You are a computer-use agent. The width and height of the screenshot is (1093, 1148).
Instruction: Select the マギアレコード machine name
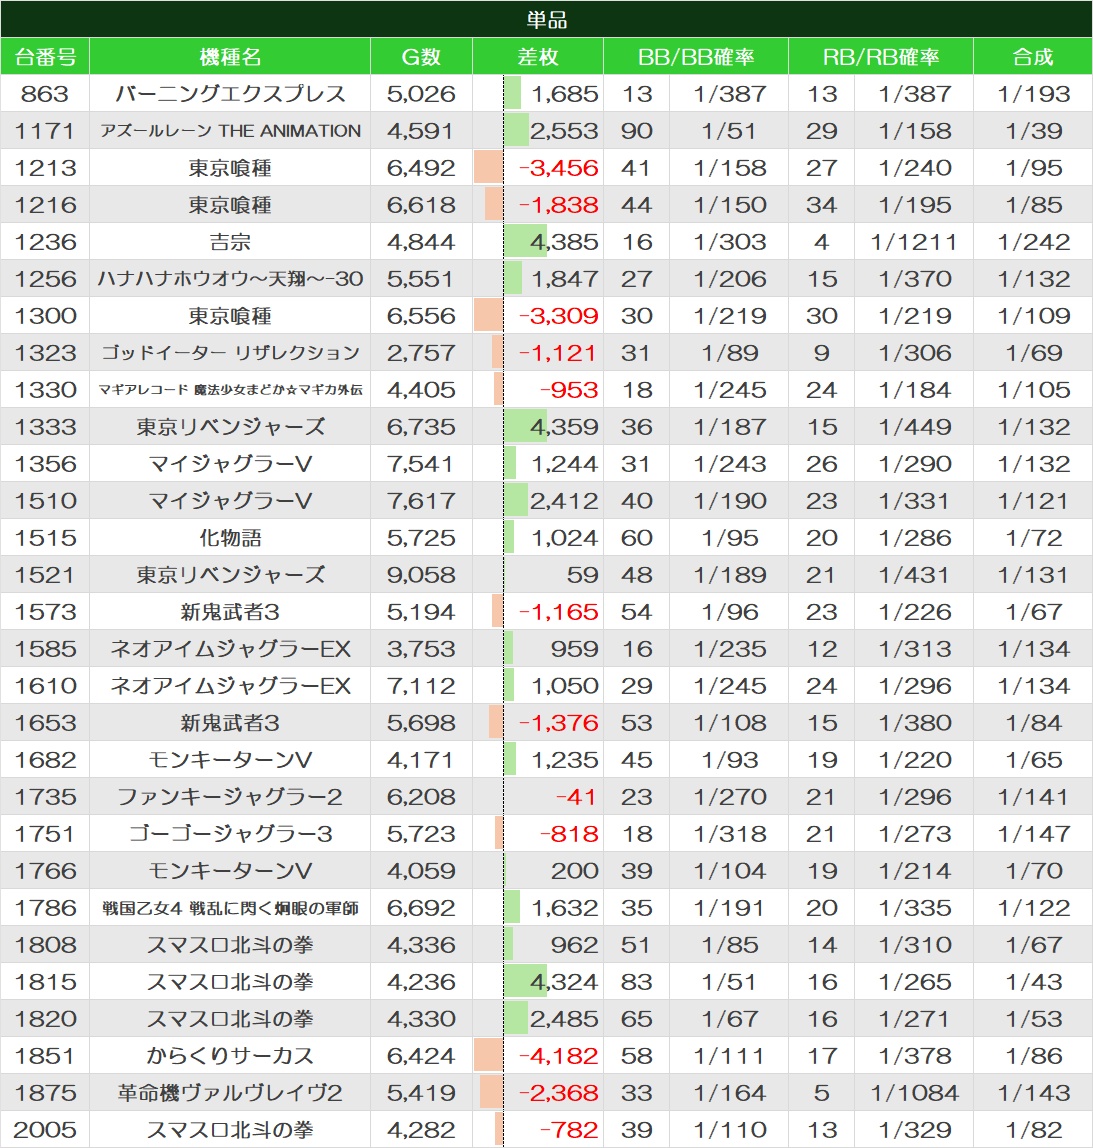[230, 390]
